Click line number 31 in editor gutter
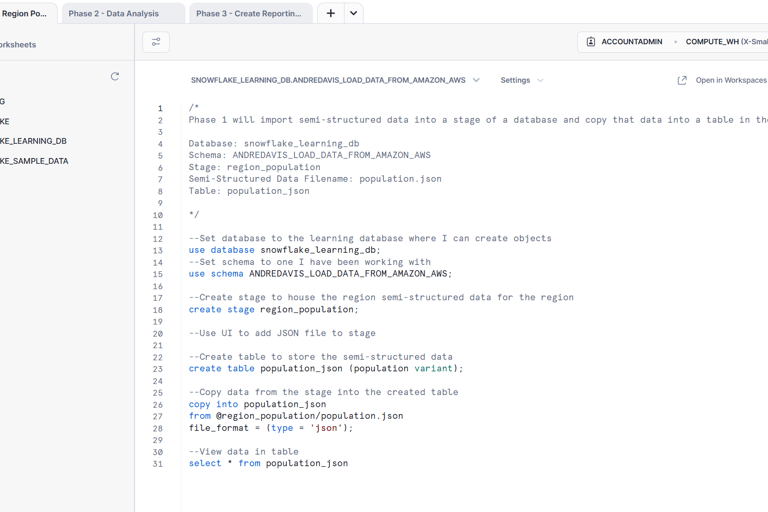Screen dimensions: 768x512 (157, 464)
